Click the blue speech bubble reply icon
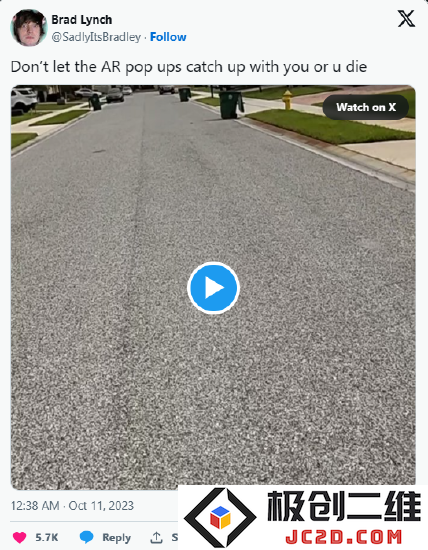The height and width of the screenshot is (550, 428). [86, 537]
